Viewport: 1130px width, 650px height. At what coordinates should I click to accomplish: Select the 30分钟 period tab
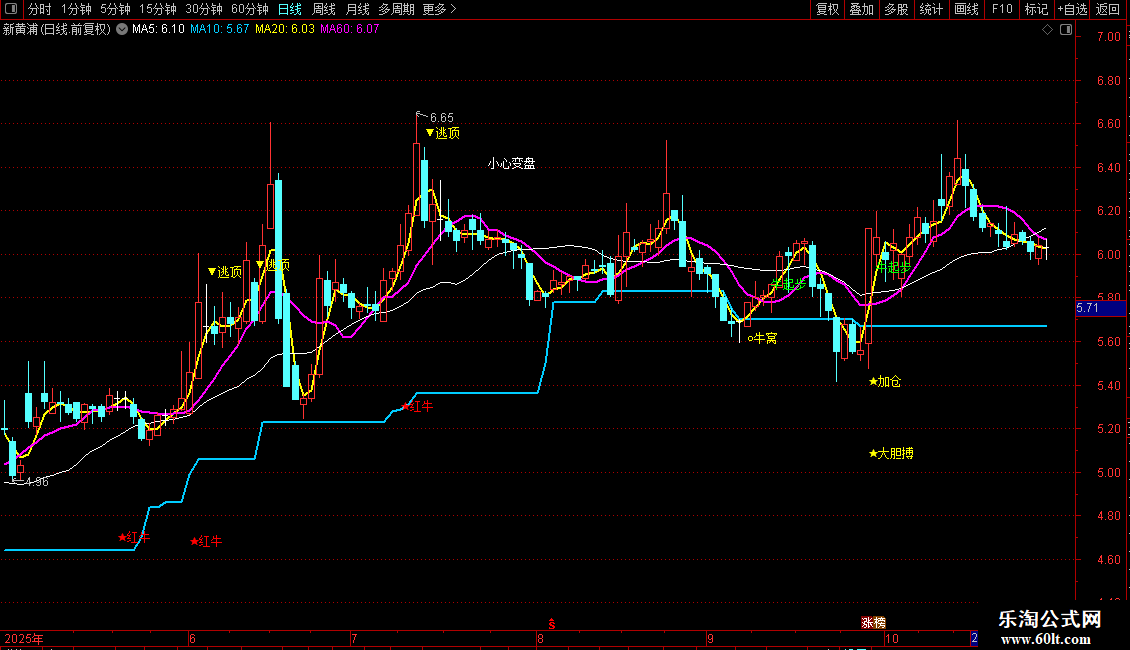click(203, 9)
